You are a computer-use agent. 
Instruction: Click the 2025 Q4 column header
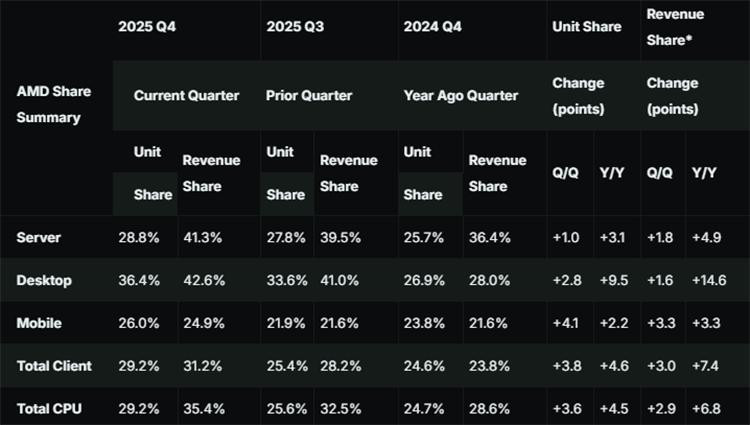[148, 27]
